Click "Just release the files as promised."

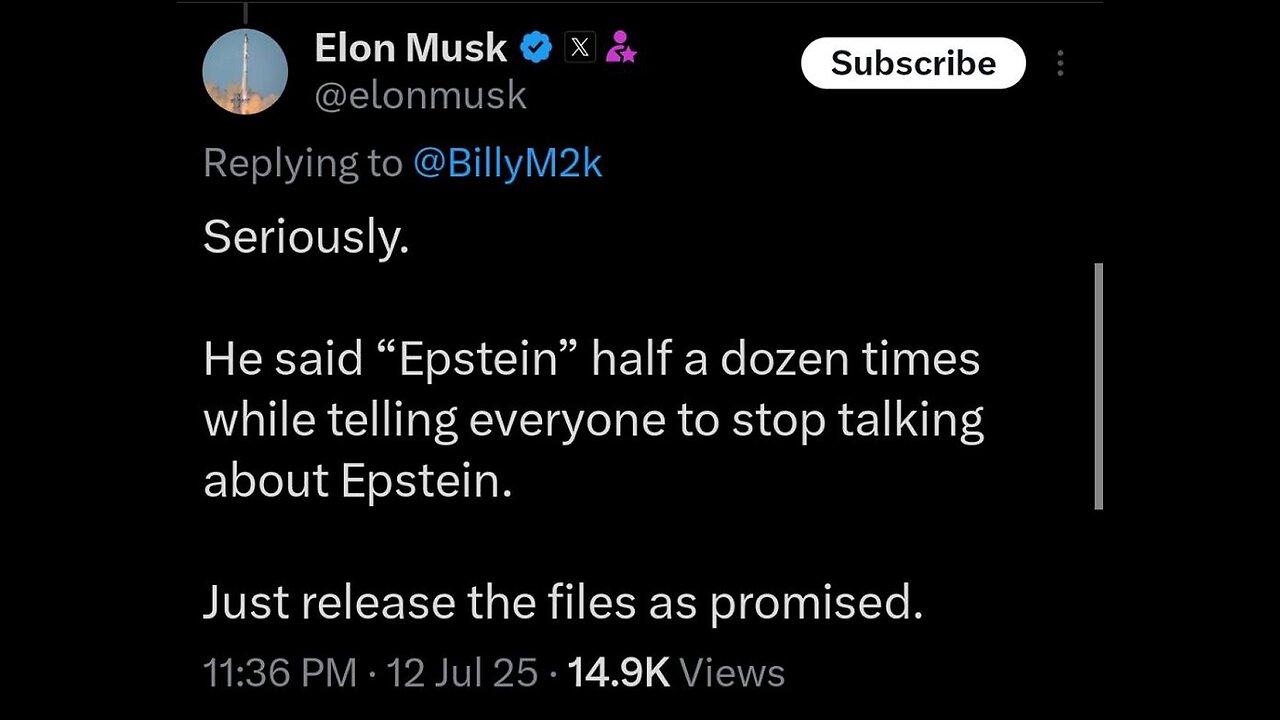tap(563, 603)
